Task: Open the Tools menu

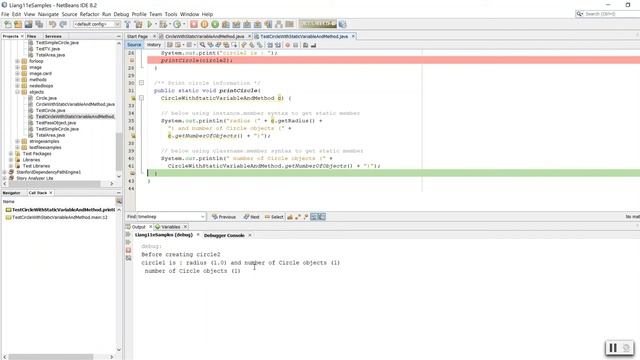Action: [x=171, y=14]
